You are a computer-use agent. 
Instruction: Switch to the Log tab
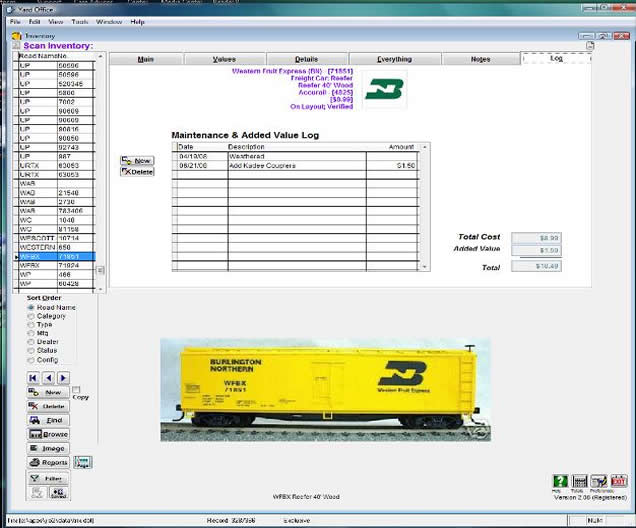click(x=556, y=58)
